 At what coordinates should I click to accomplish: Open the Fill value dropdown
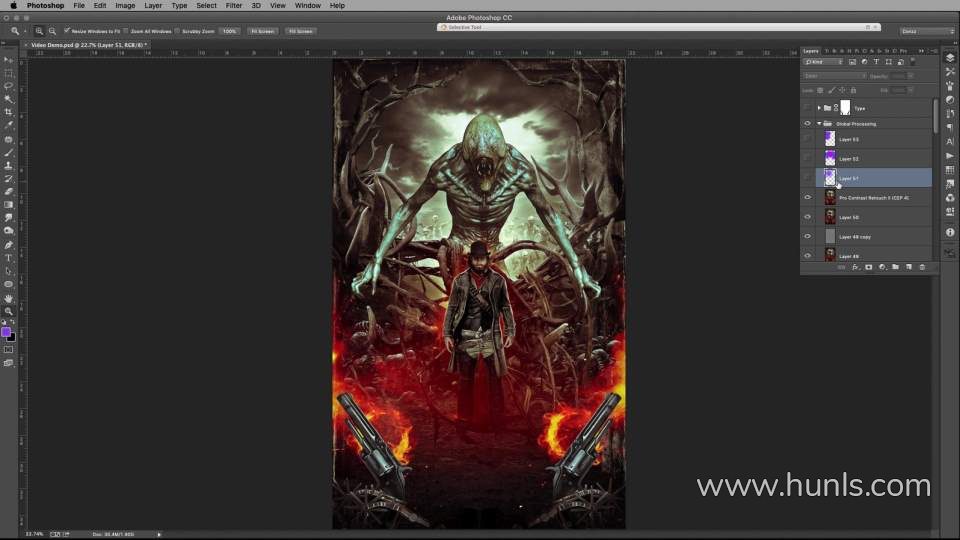910,90
